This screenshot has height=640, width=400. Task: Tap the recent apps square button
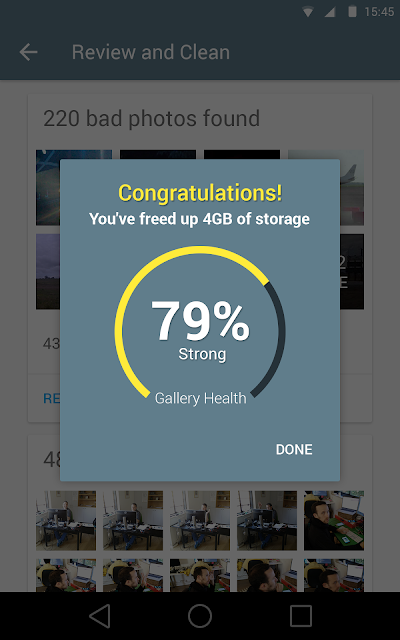click(300, 616)
